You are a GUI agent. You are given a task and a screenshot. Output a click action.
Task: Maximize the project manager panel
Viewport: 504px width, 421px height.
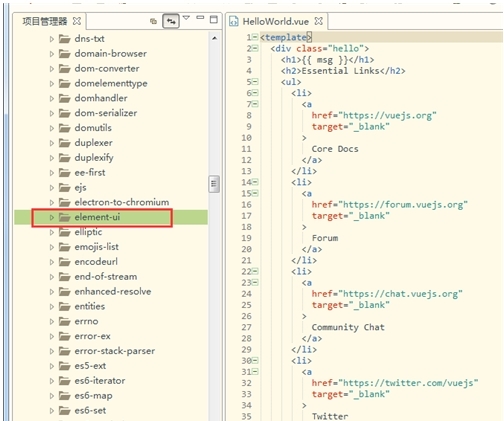point(214,19)
